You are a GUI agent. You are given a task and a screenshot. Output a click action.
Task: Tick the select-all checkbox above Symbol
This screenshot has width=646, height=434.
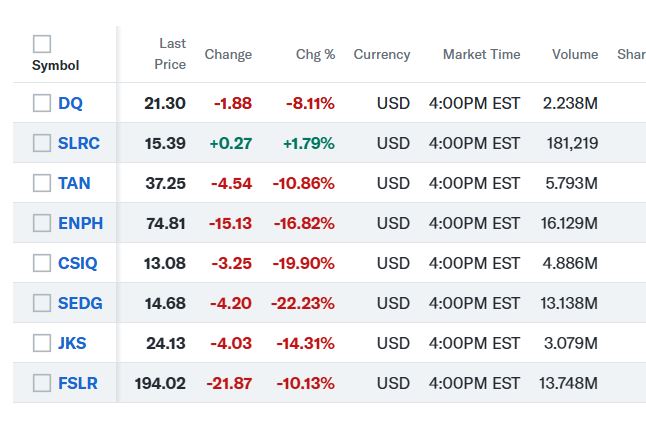pos(42,44)
